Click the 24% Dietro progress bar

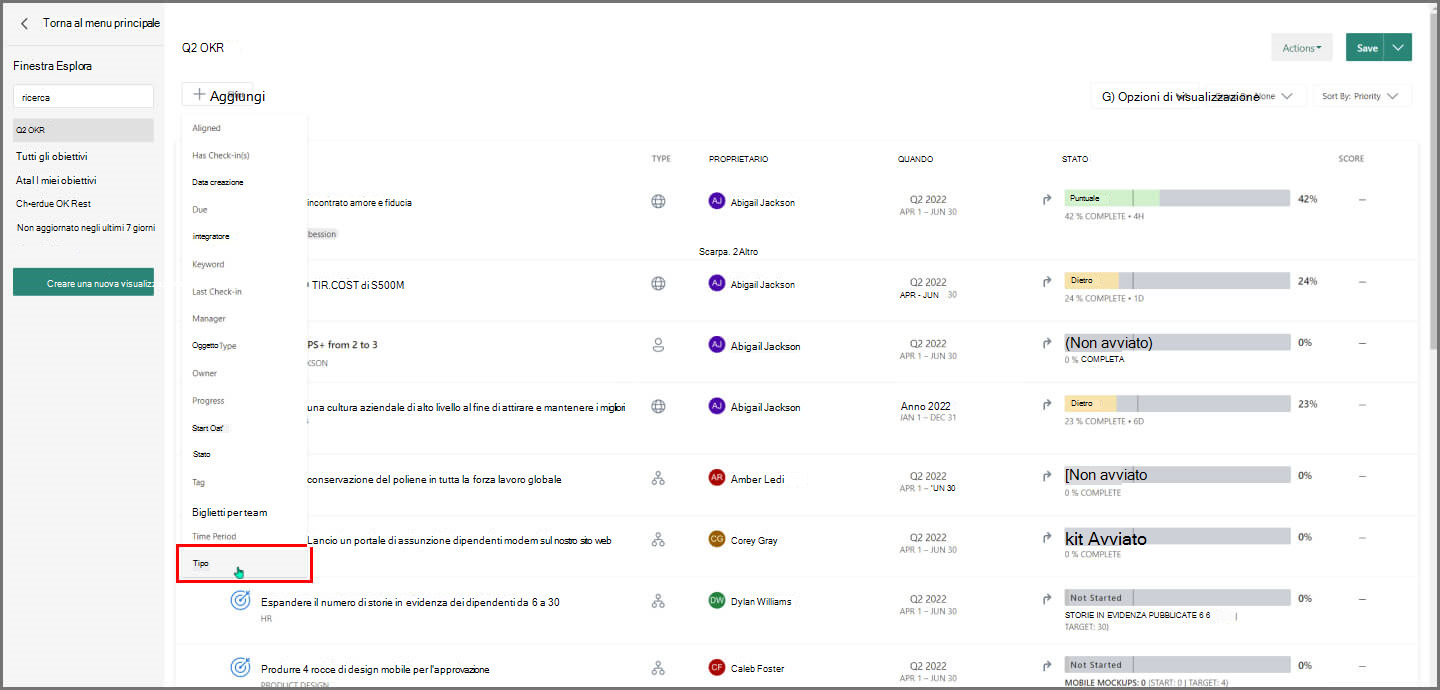click(x=1177, y=281)
